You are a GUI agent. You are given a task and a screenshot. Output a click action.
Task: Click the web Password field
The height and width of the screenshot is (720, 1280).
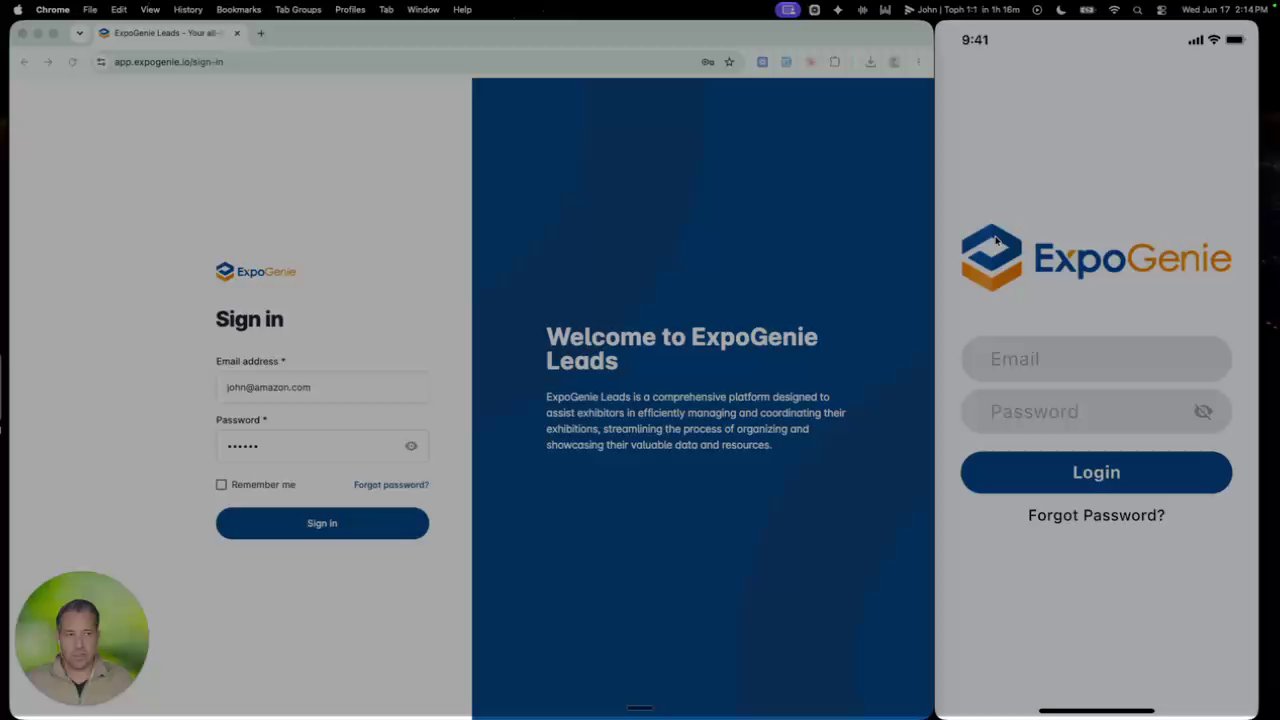(322, 446)
